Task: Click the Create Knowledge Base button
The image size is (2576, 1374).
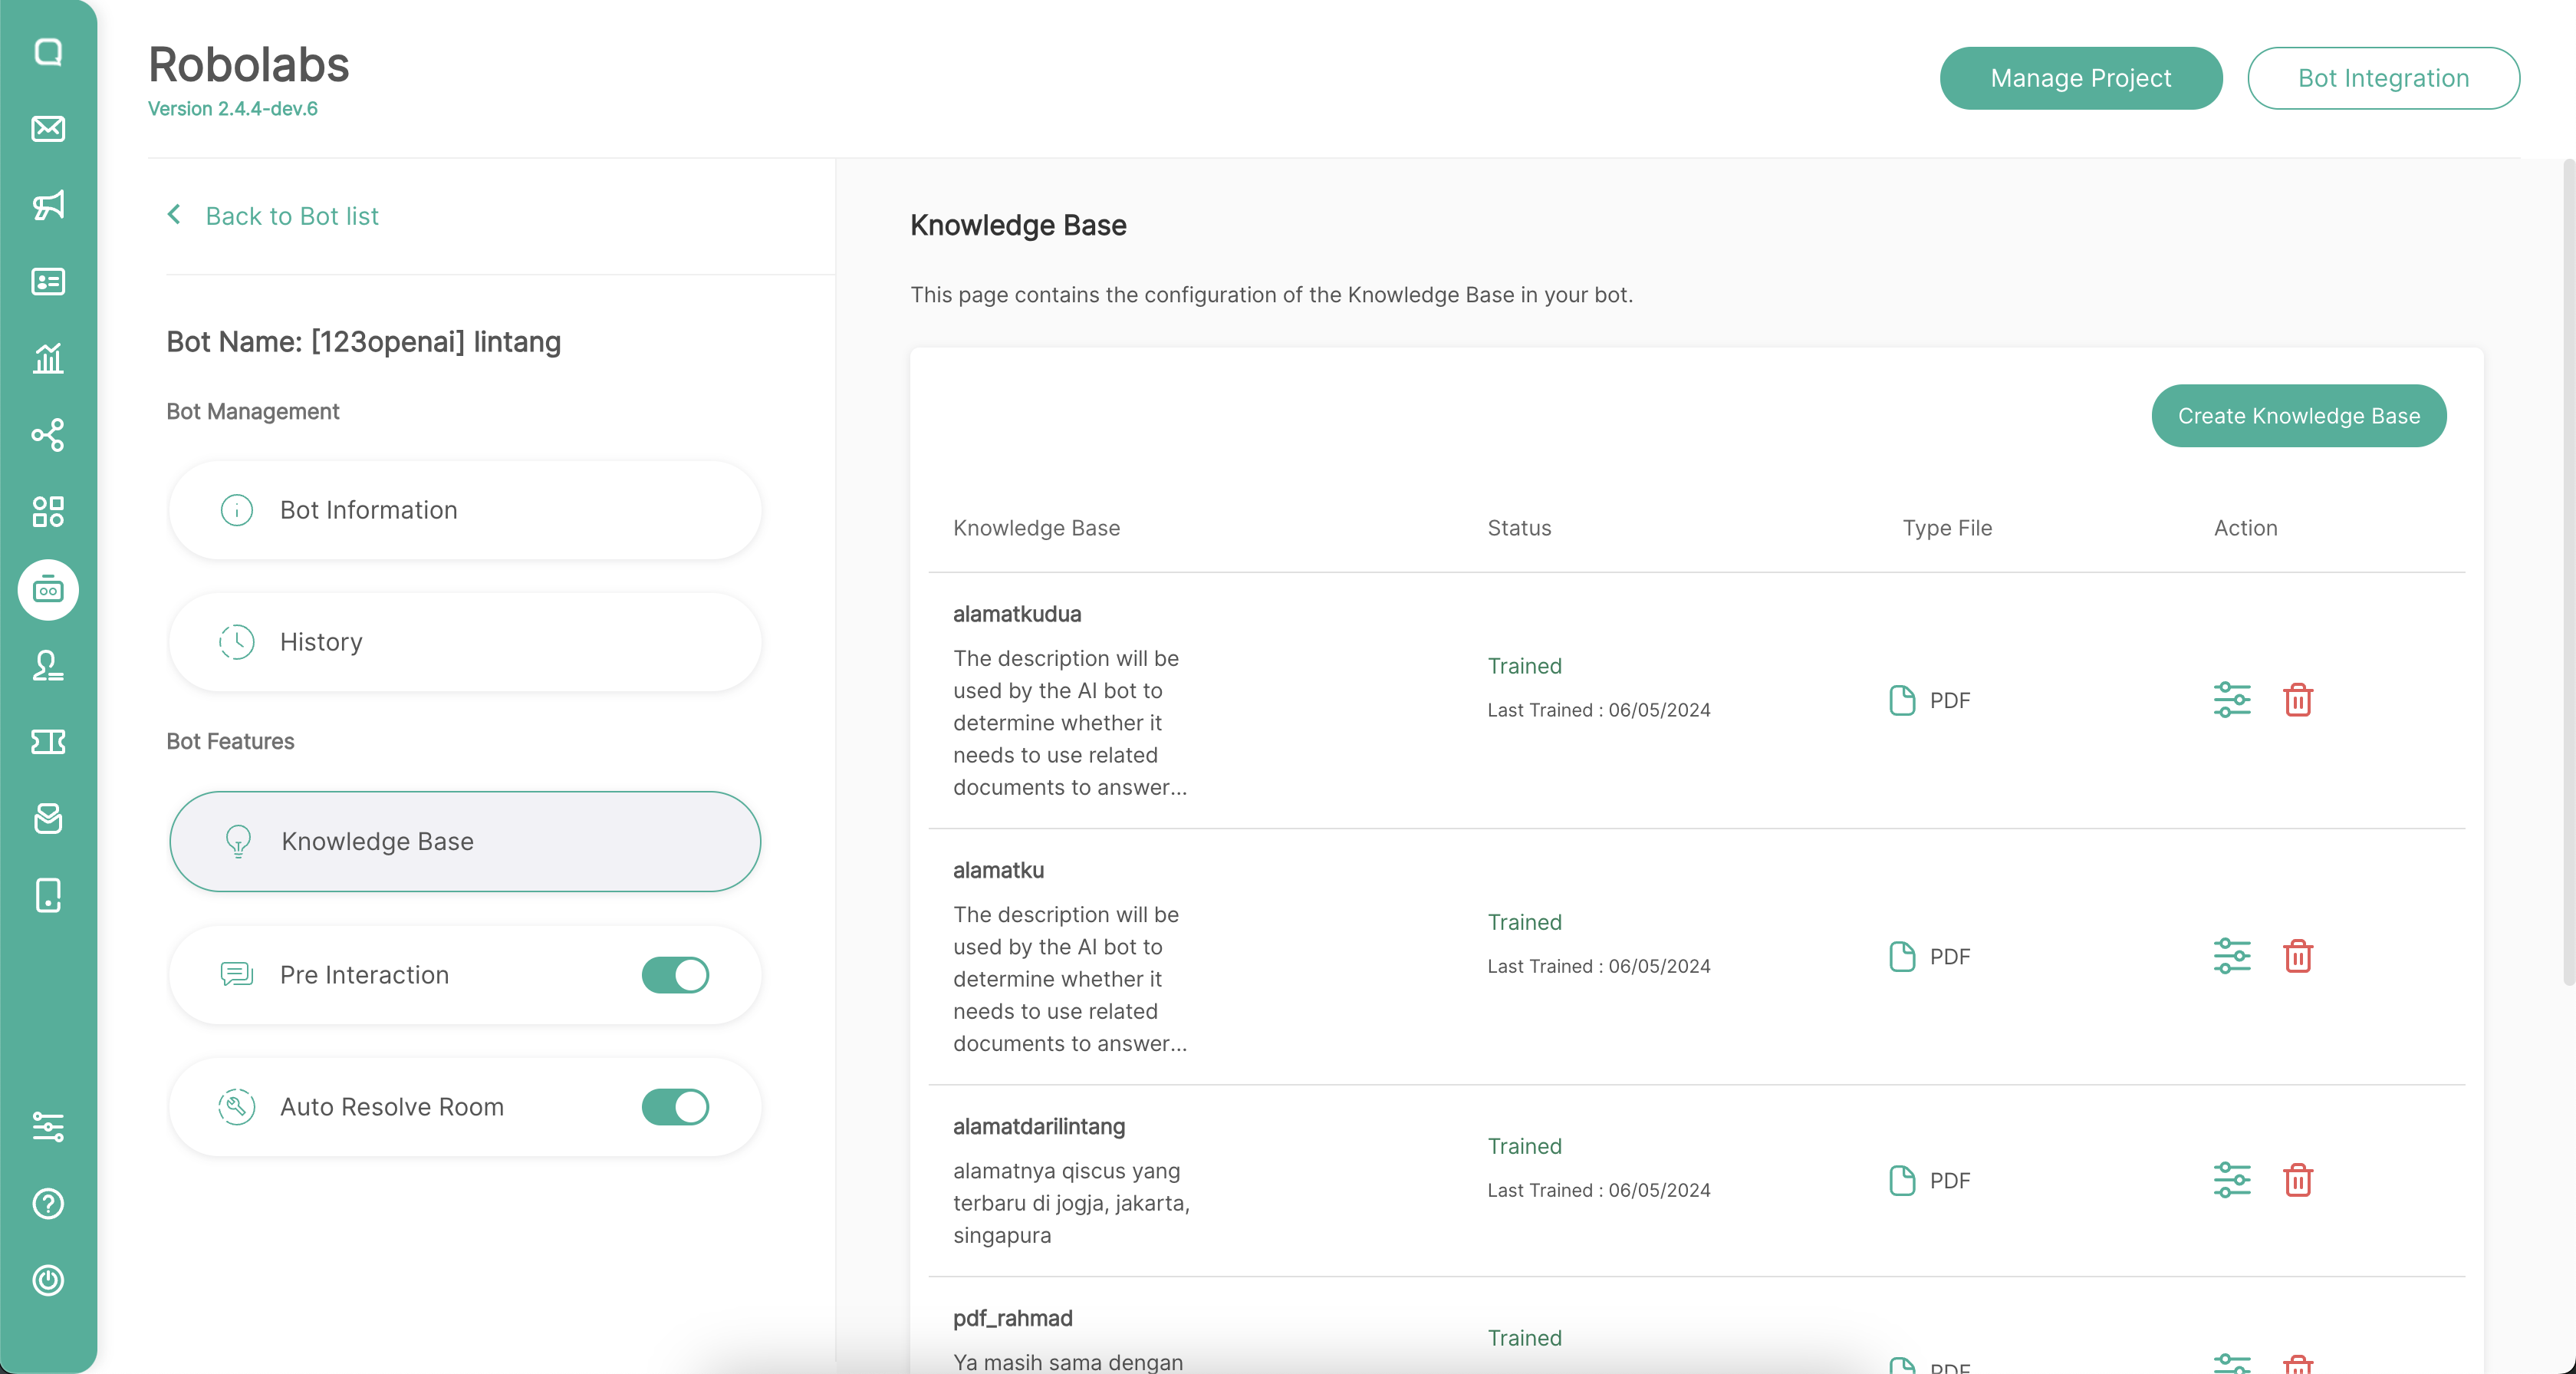Action: coord(2298,416)
